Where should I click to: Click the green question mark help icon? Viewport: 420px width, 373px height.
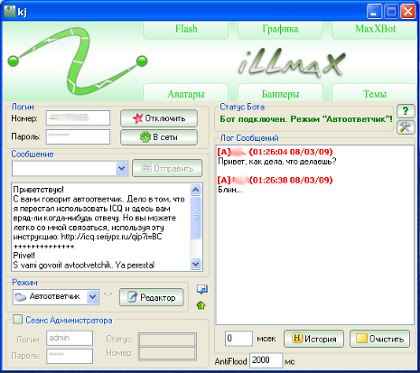406,111
